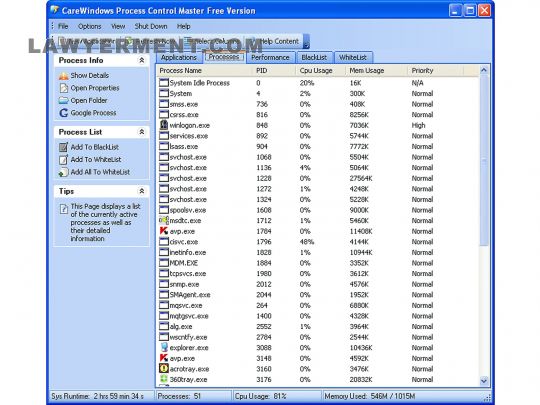Click the msdtc.exe process icon
Viewport: 540px width, 405px height.
coord(164,220)
